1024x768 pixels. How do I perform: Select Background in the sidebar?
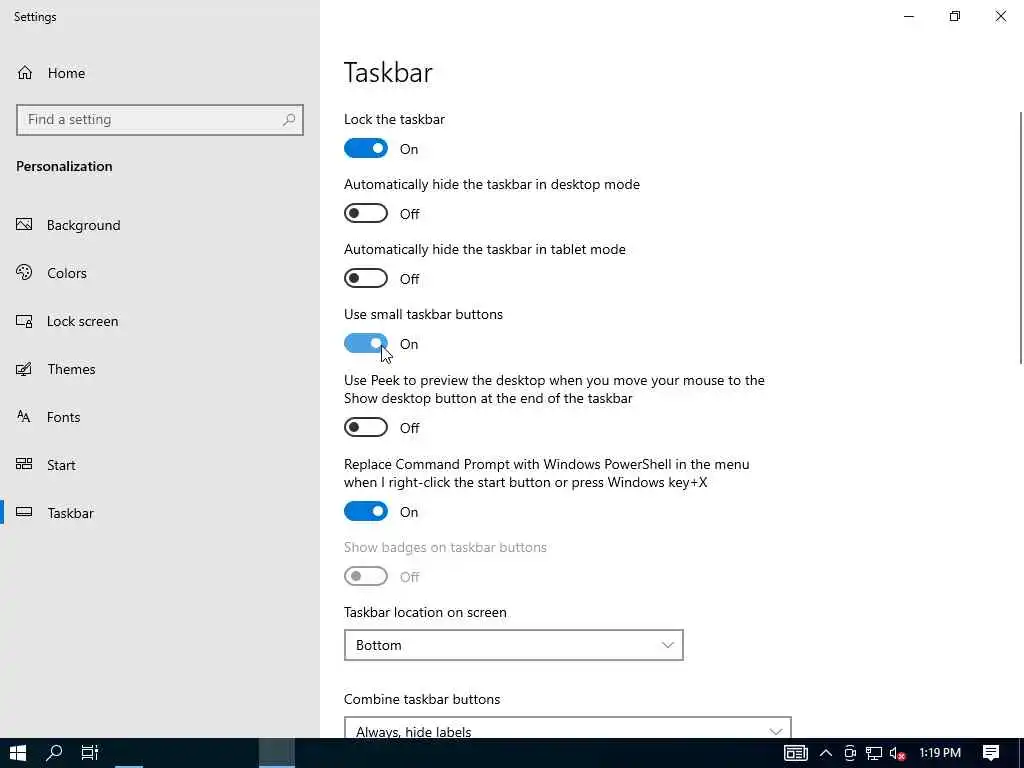[x=159, y=225]
